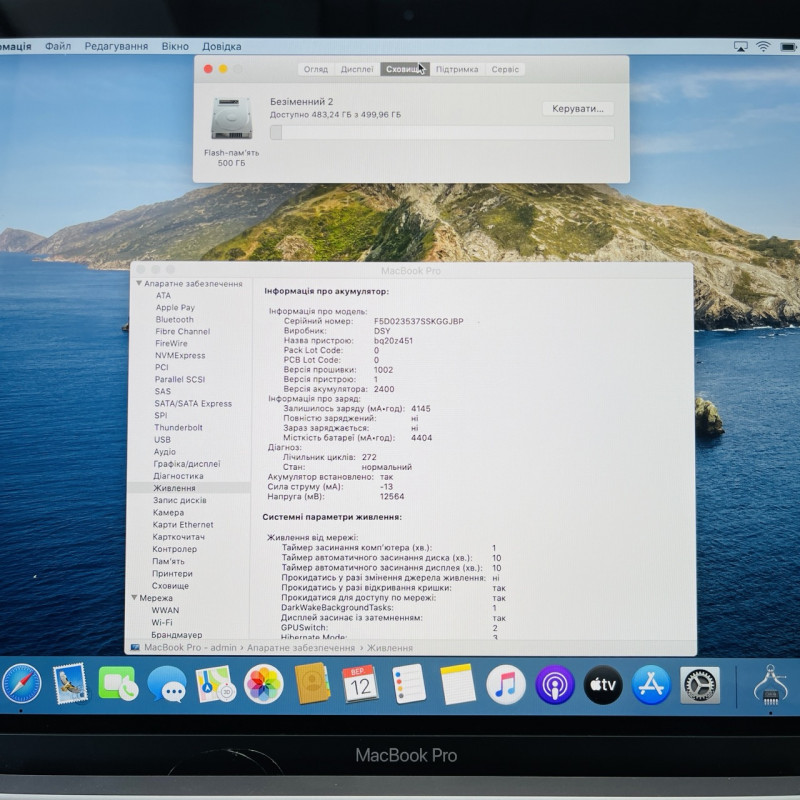Select Діагностика in the sidebar
This screenshot has width=800, height=800.
(x=178, y=476)
